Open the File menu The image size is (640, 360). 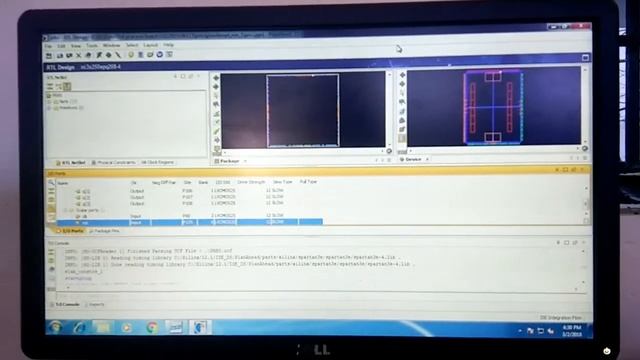49,46
